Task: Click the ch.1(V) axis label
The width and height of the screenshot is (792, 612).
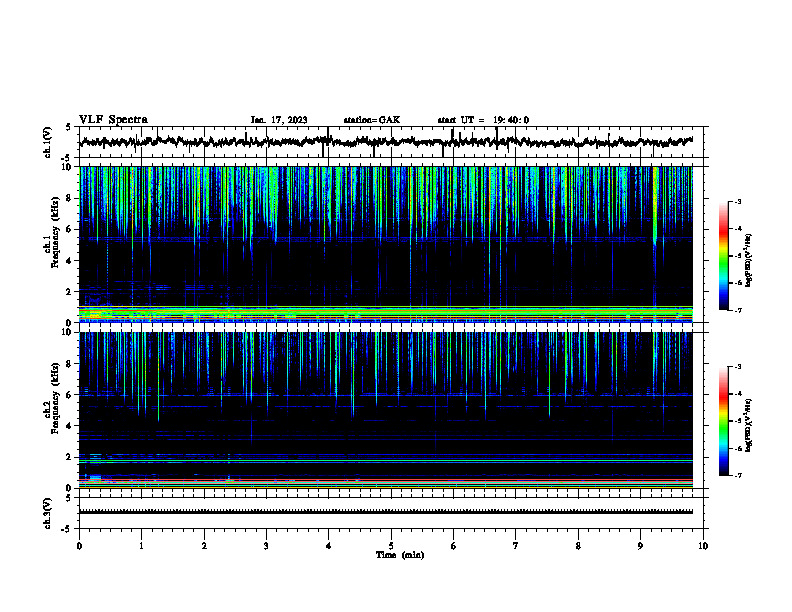Action: pyautogui.click(x=48, y=142)
